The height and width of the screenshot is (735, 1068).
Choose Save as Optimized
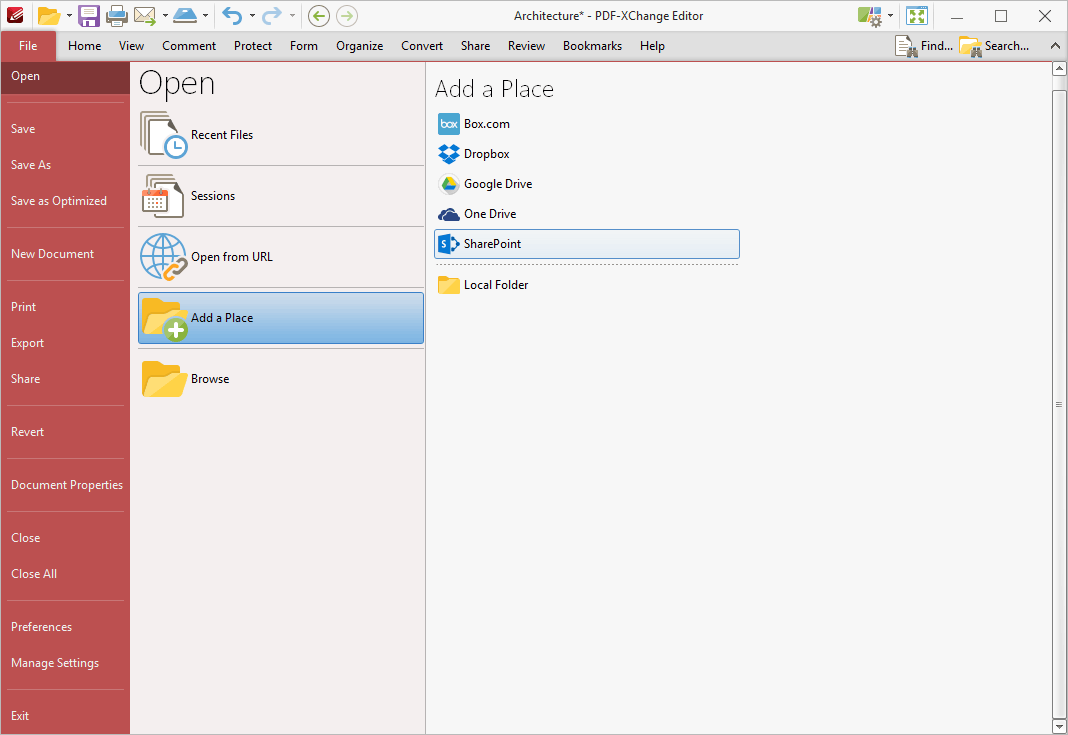[x=65, y=201]
